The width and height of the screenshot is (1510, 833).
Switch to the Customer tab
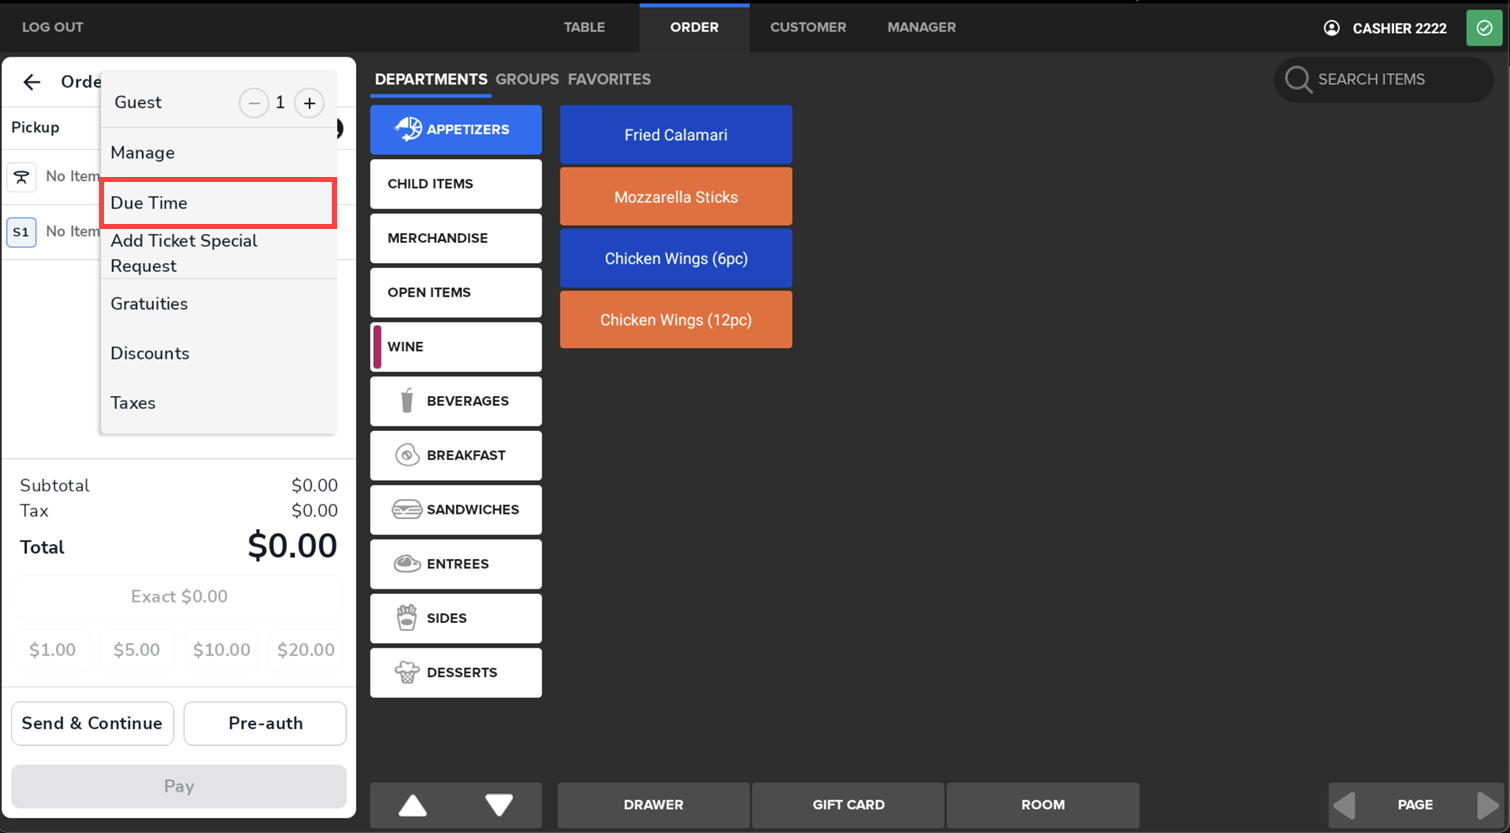coord(808,27)
